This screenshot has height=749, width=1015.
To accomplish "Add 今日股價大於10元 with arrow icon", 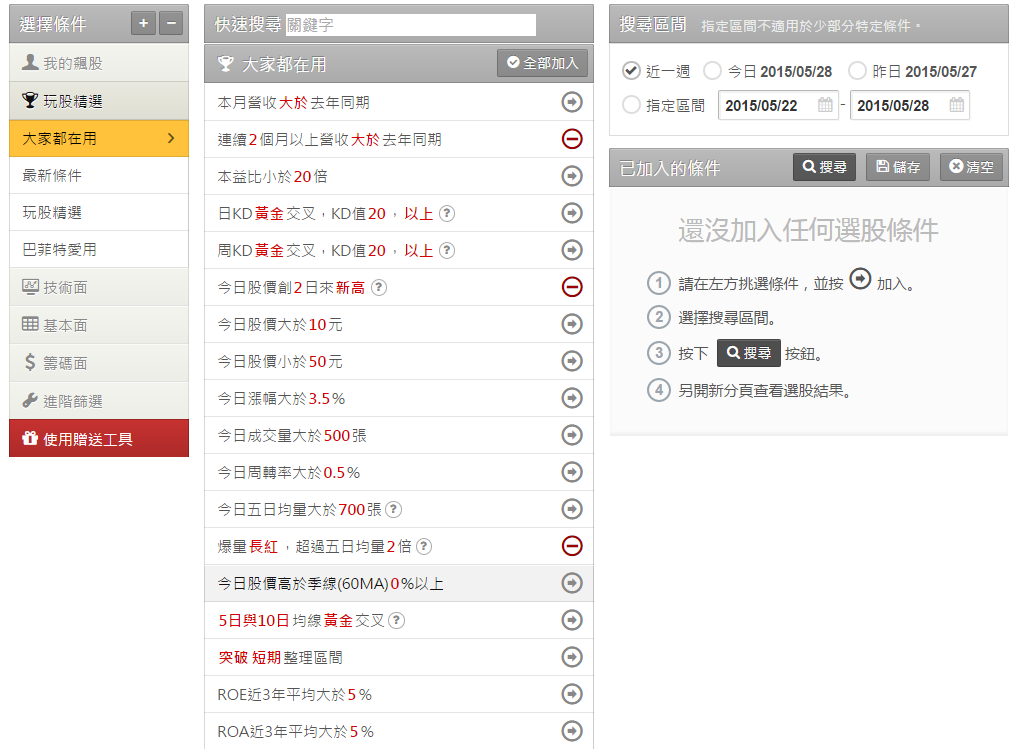I will pyautogui.click(x=572, y=324).
